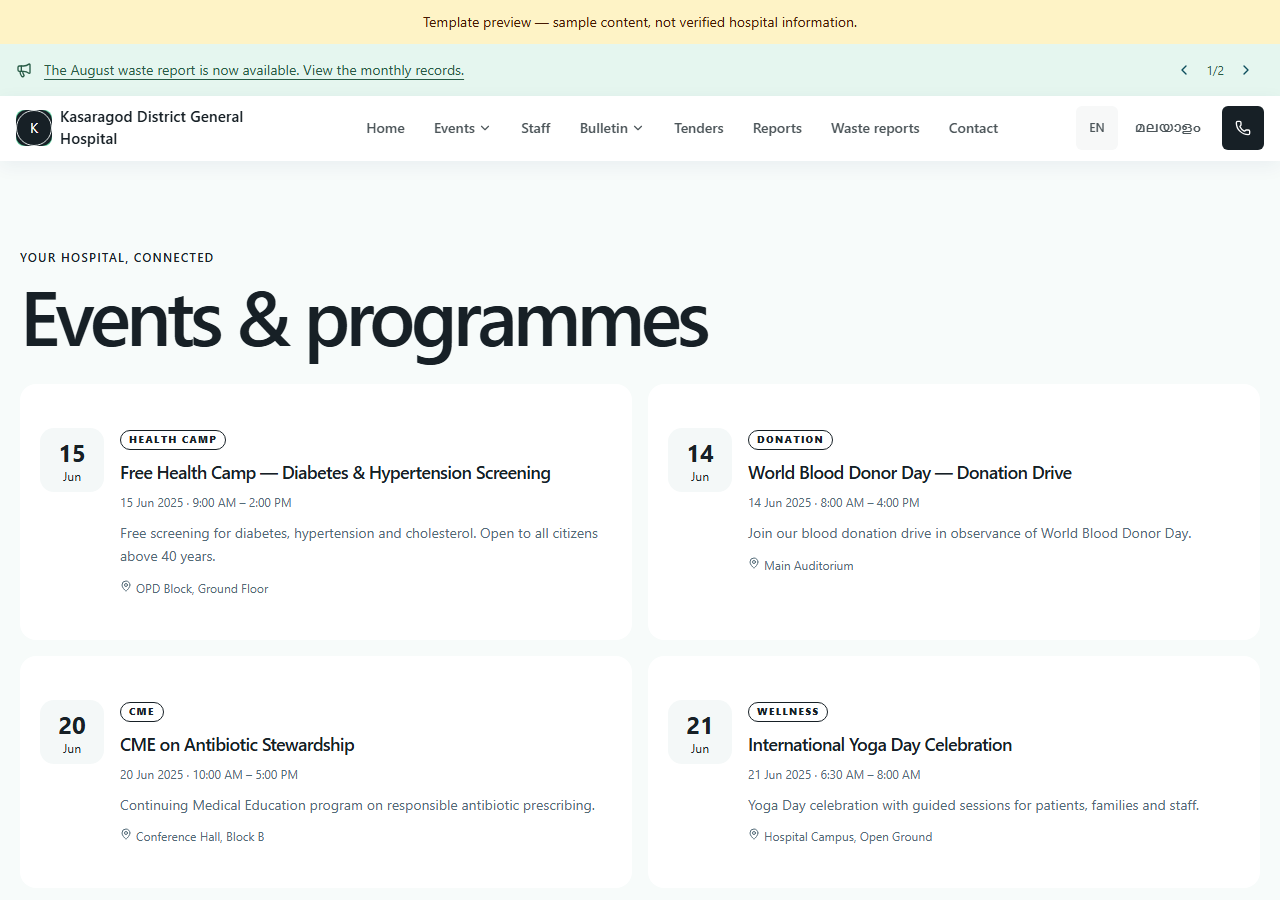Open the Reports nav item
The height and width of the screenshot is (900, 1280).
click(777, 128)
